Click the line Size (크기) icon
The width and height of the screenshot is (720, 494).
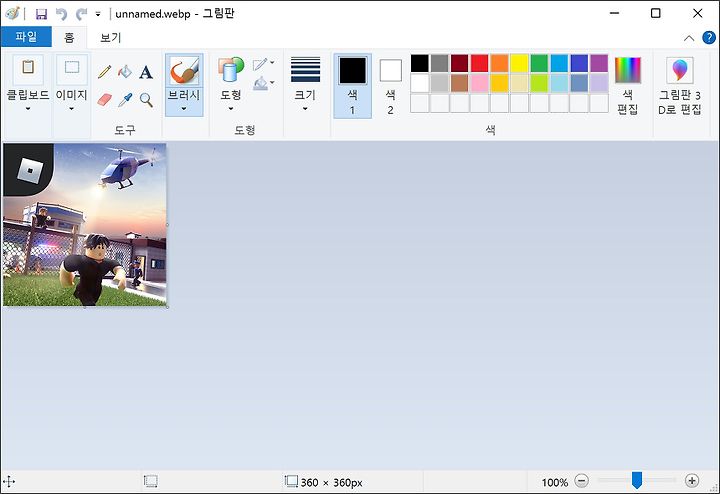click(x=305, y=69)
